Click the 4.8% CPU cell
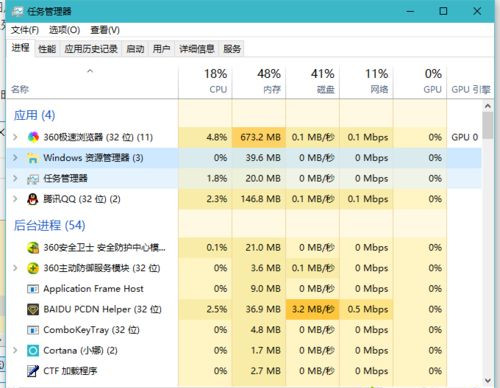 click(205, 137)
